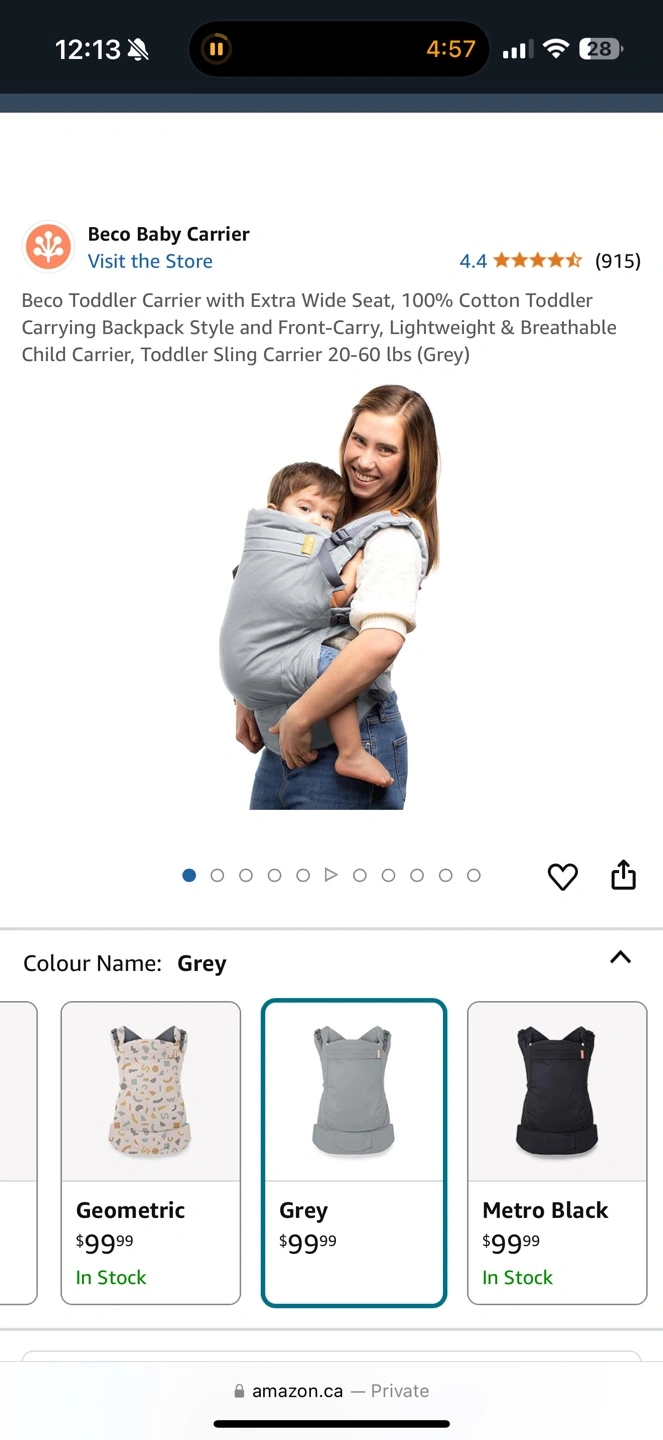
Task: Open the amazon.ca address bar
Action: [x=331, y=1391]
